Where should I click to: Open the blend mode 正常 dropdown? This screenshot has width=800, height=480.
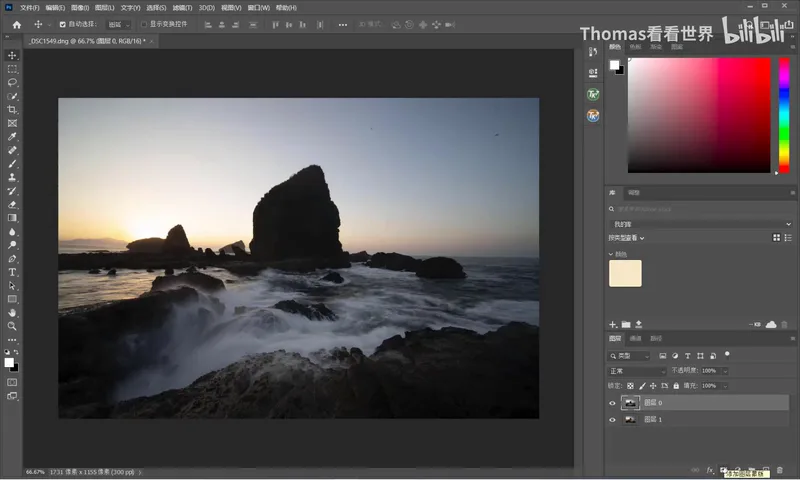coord(637,371)
